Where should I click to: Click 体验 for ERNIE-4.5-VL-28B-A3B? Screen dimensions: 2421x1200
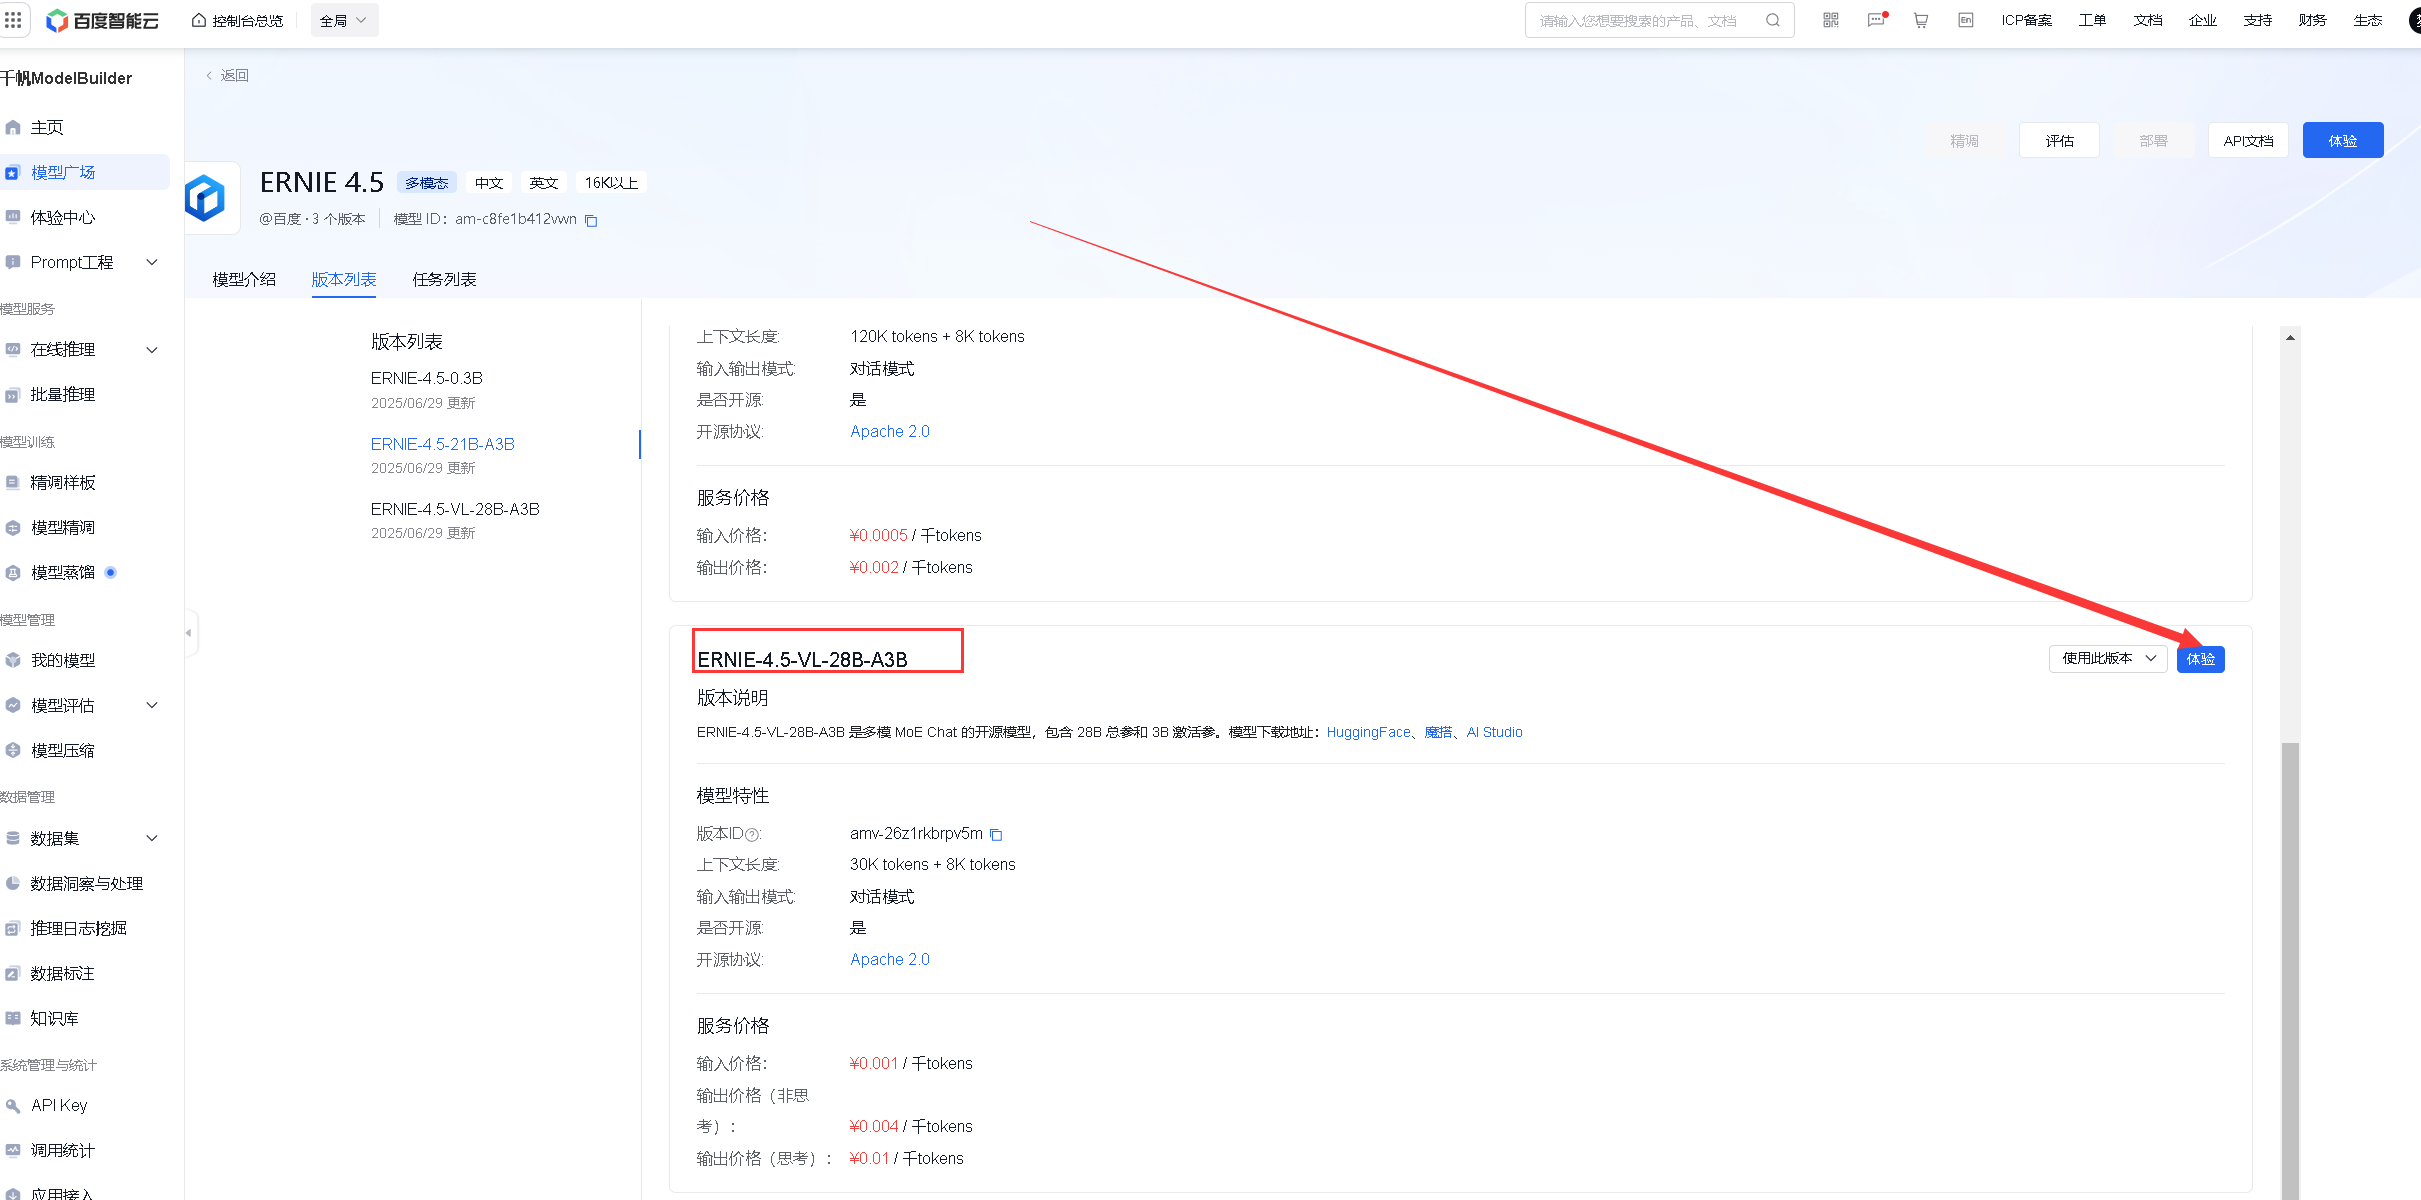pos(2200,659)
